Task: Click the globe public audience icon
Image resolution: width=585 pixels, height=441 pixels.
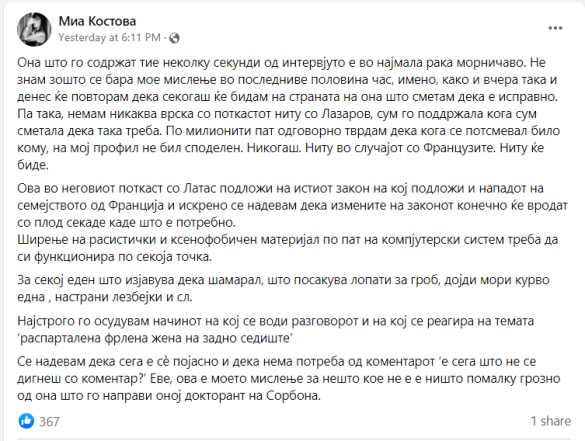Action: pyautogui.click(x=174, y=38)
